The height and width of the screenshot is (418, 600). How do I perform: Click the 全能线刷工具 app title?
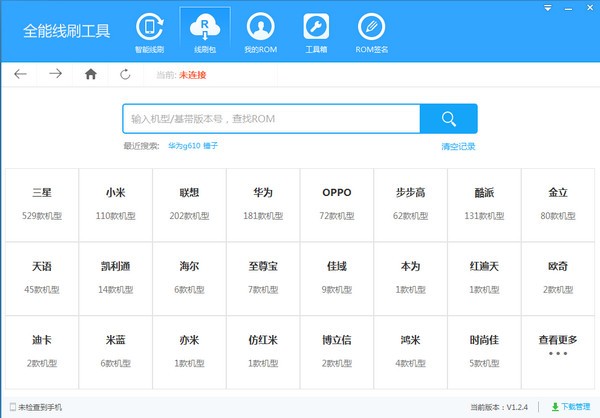tap(67, 31)
